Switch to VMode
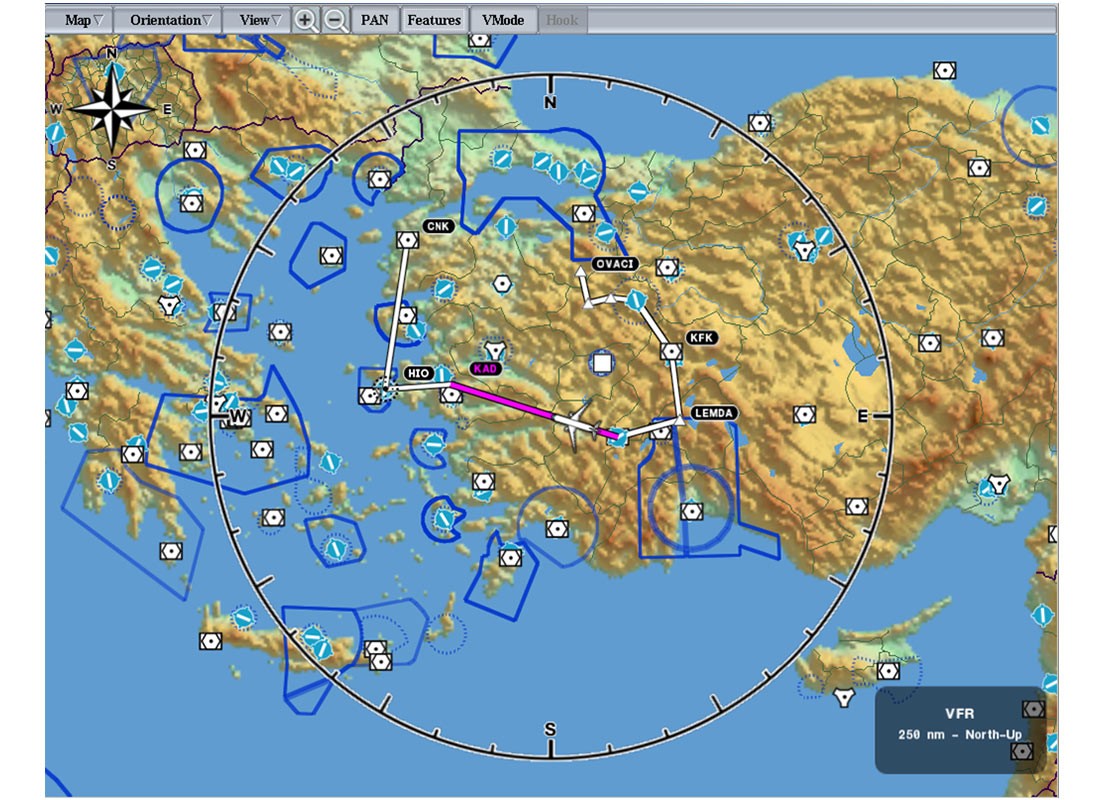This screenshot has width=1104, height=800. click(503, 20)
